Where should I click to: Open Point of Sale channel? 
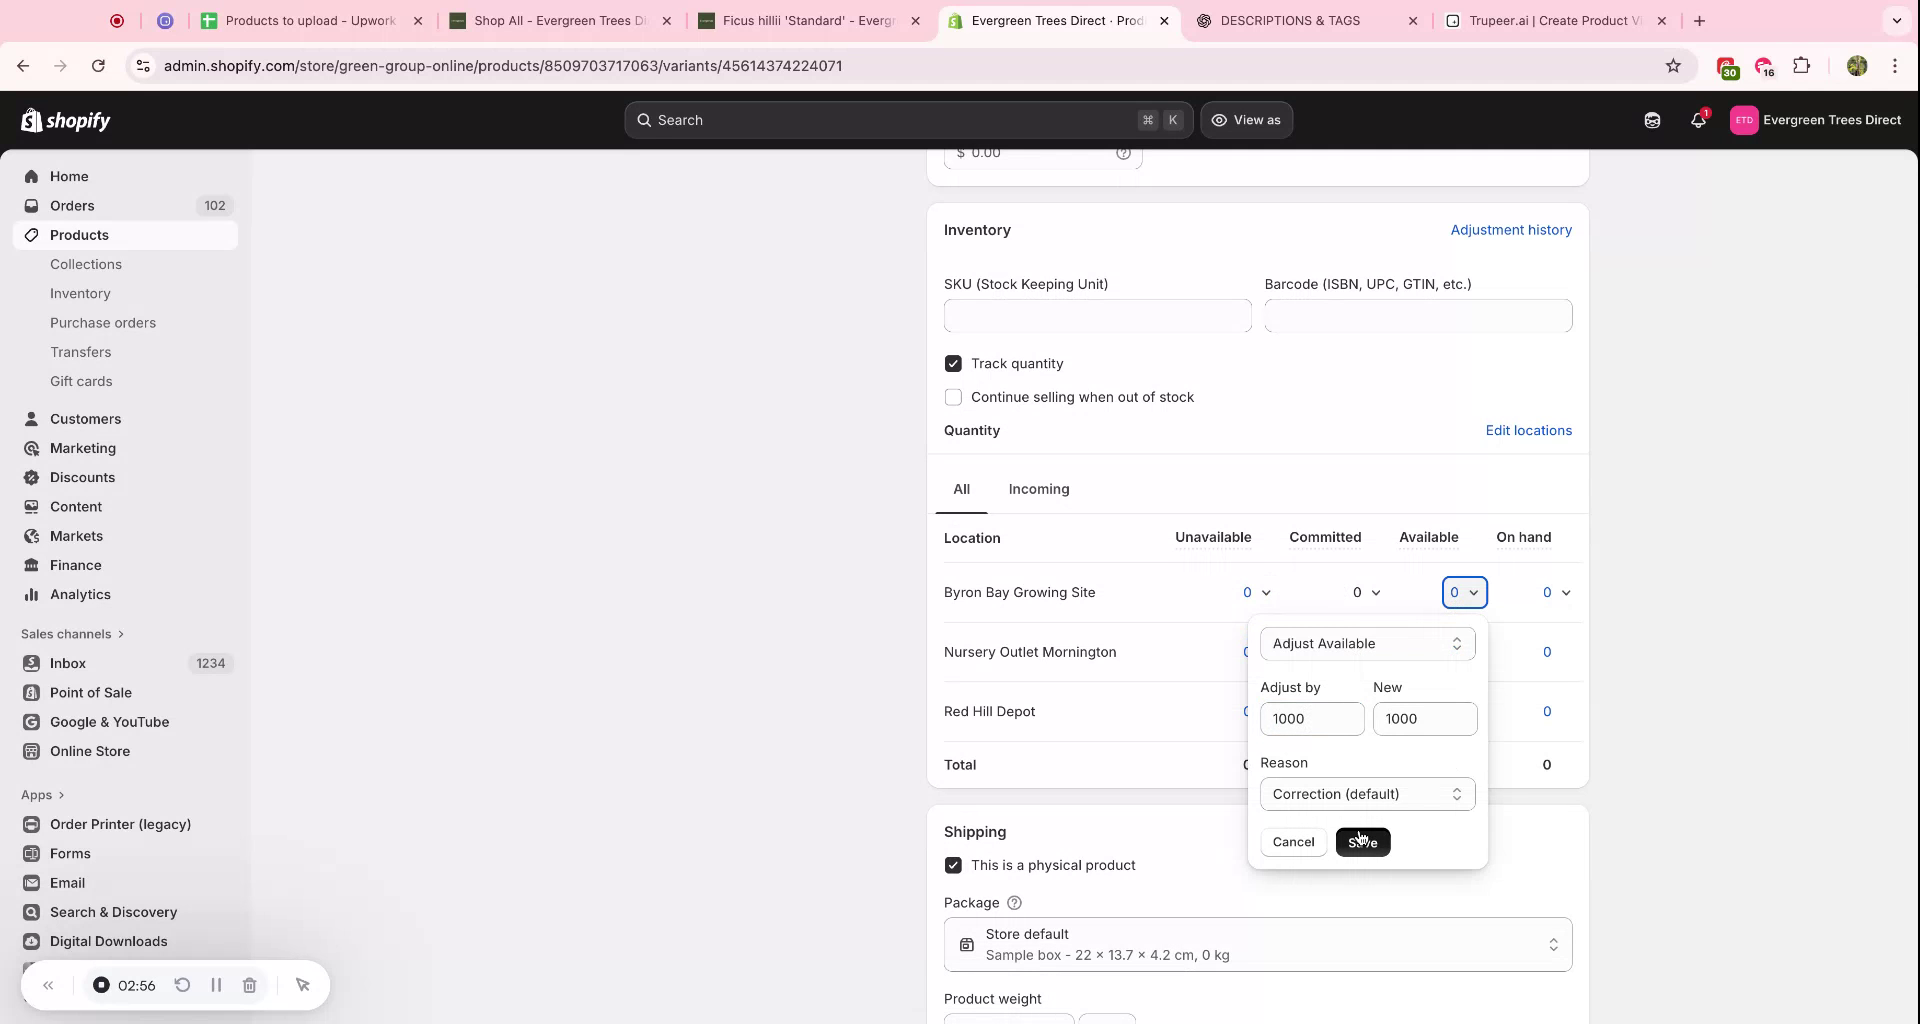coord(90,692)
